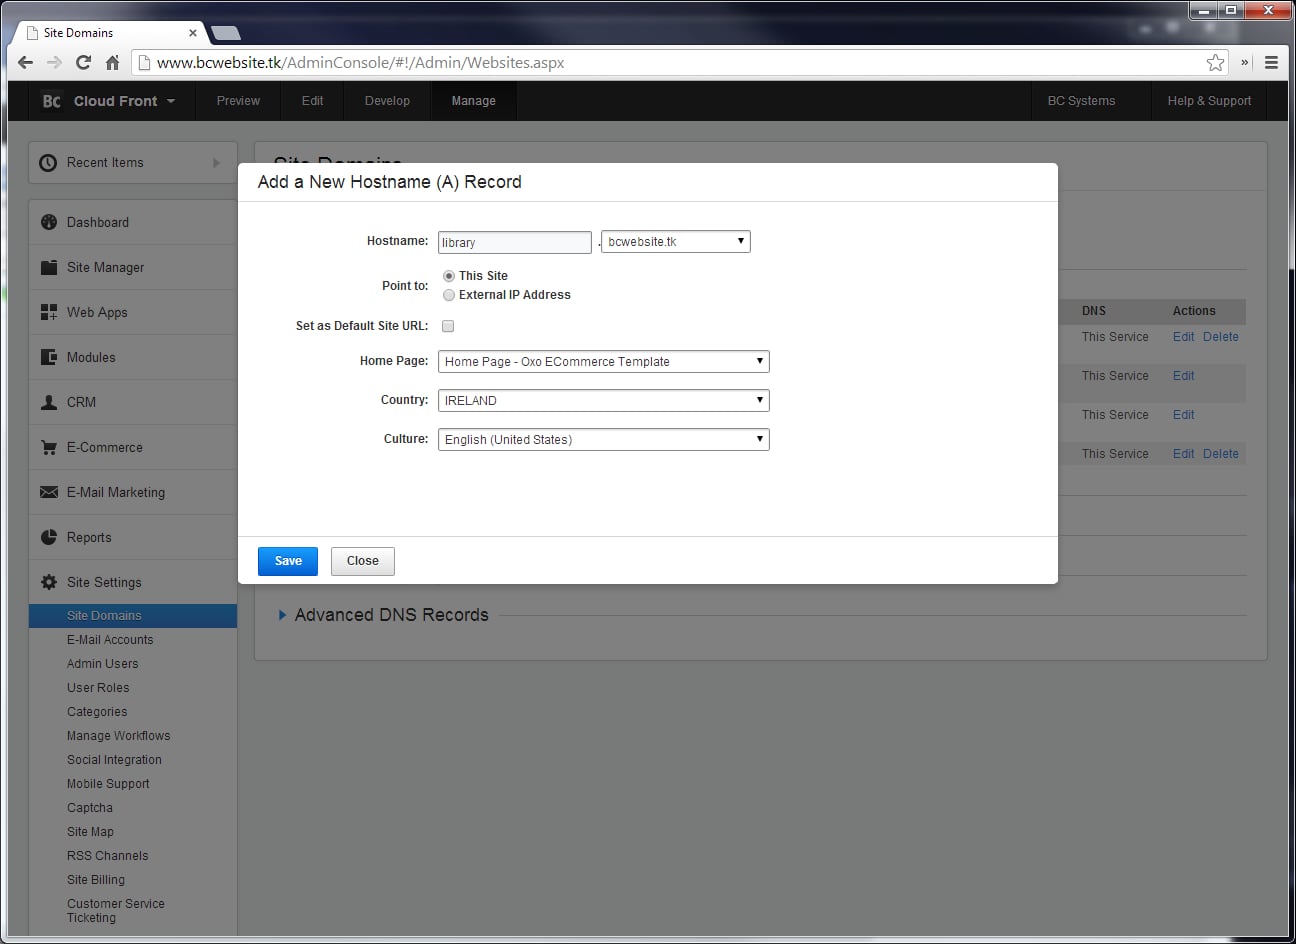1296x944 pixels.
Task: Open Customer Service Ticketing in the sidebar
Action: coord(116,911)
